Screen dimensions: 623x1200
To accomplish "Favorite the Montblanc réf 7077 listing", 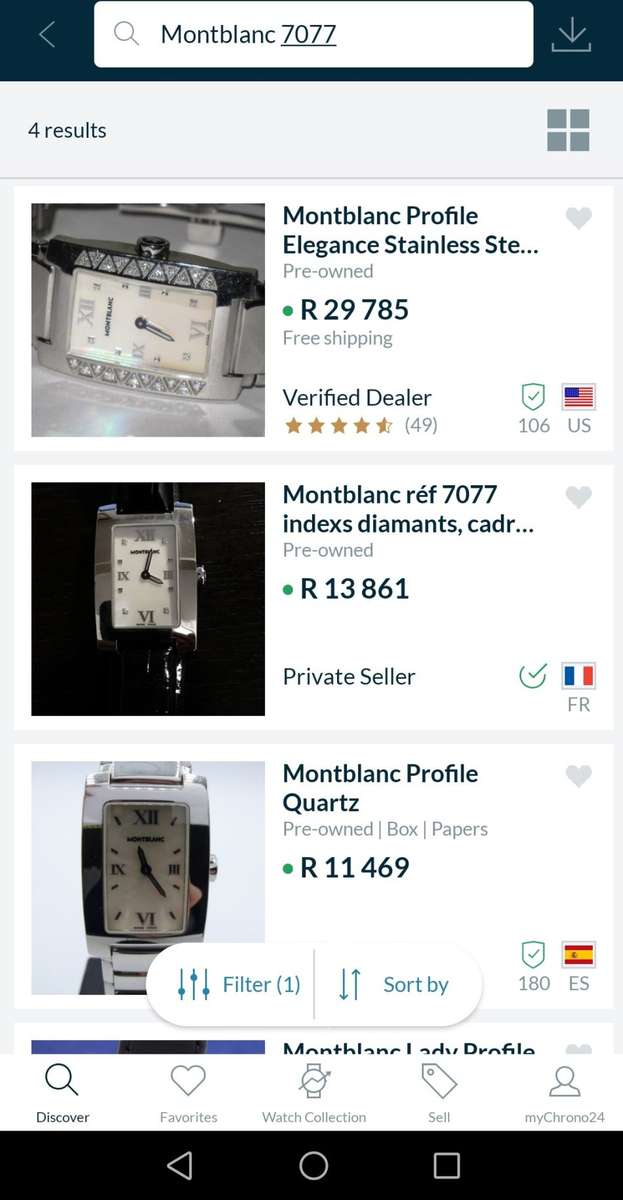I will point(578,497).
